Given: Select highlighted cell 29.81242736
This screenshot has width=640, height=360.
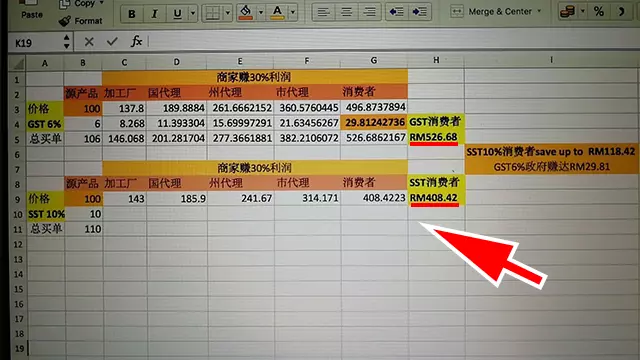Looking at the screenshot, I should click(374, 122).
